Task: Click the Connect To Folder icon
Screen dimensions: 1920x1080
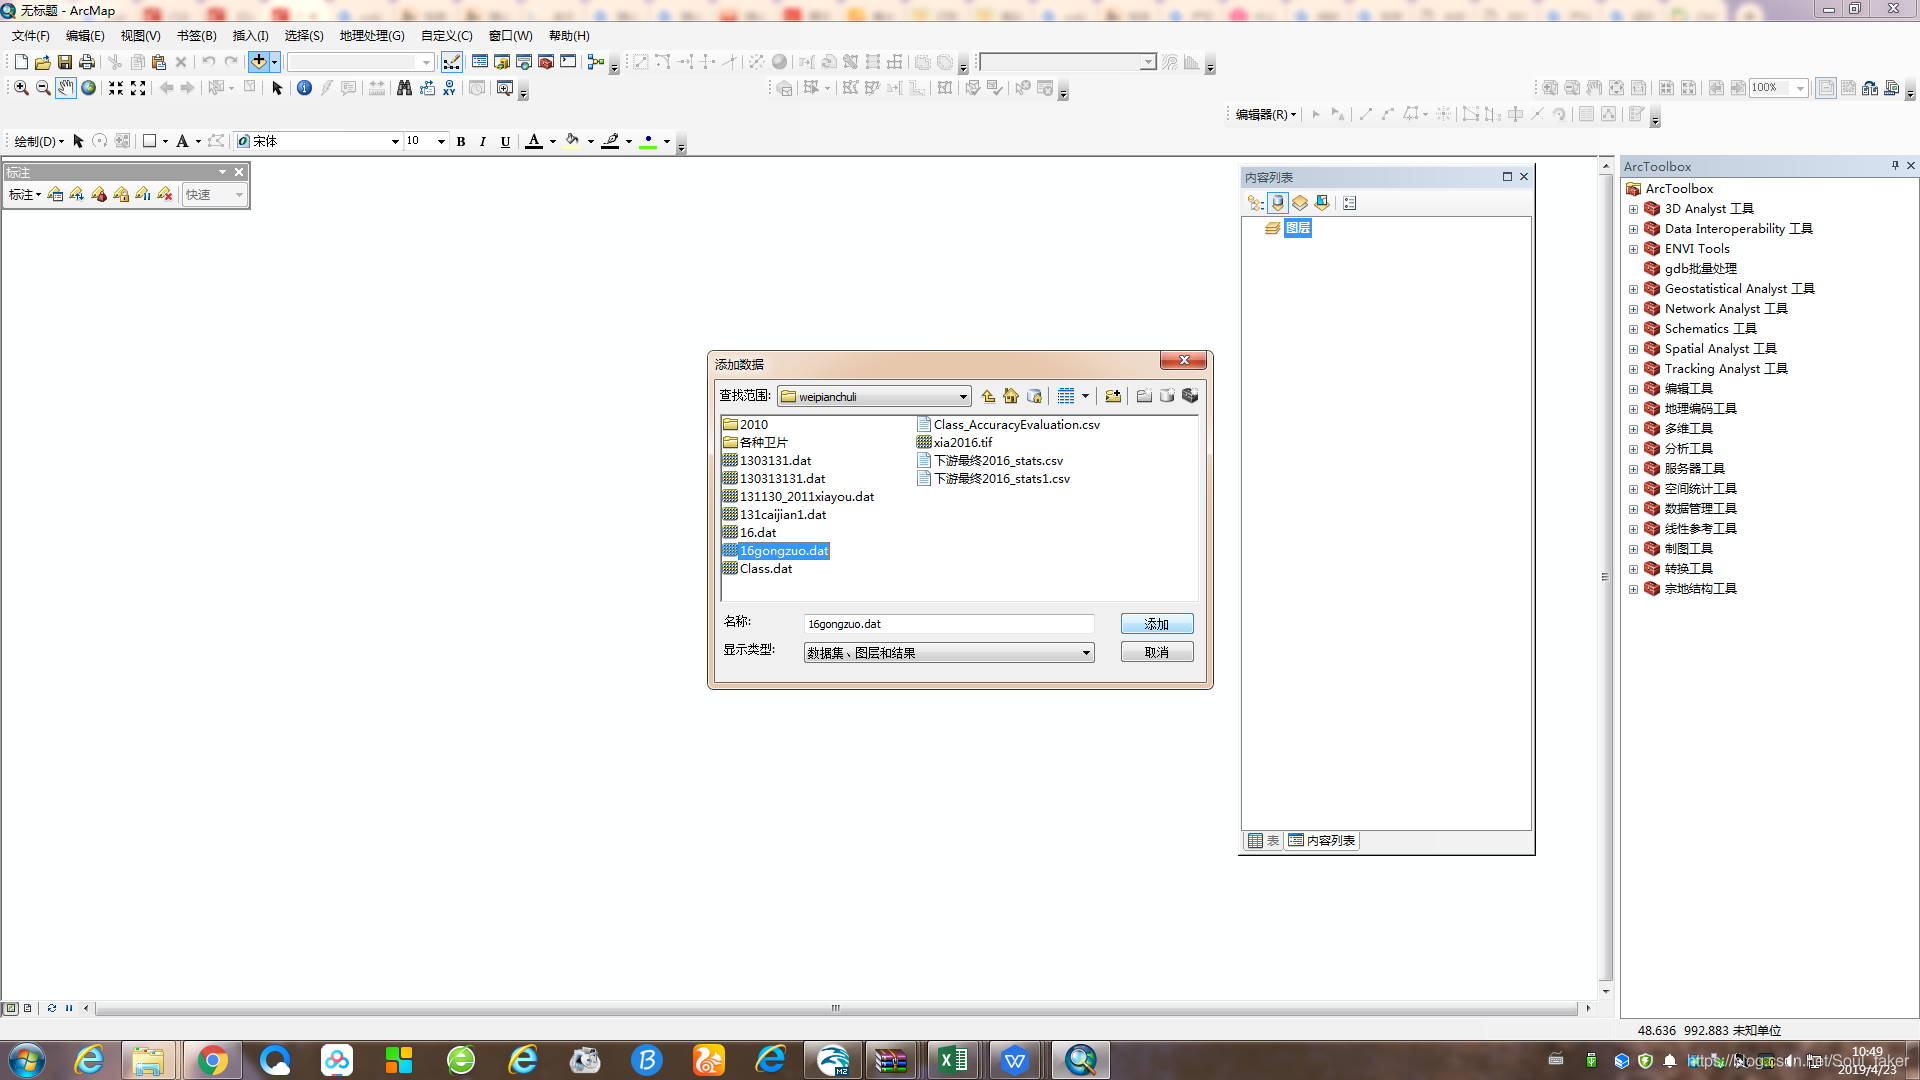Action: click(1113, 396)
